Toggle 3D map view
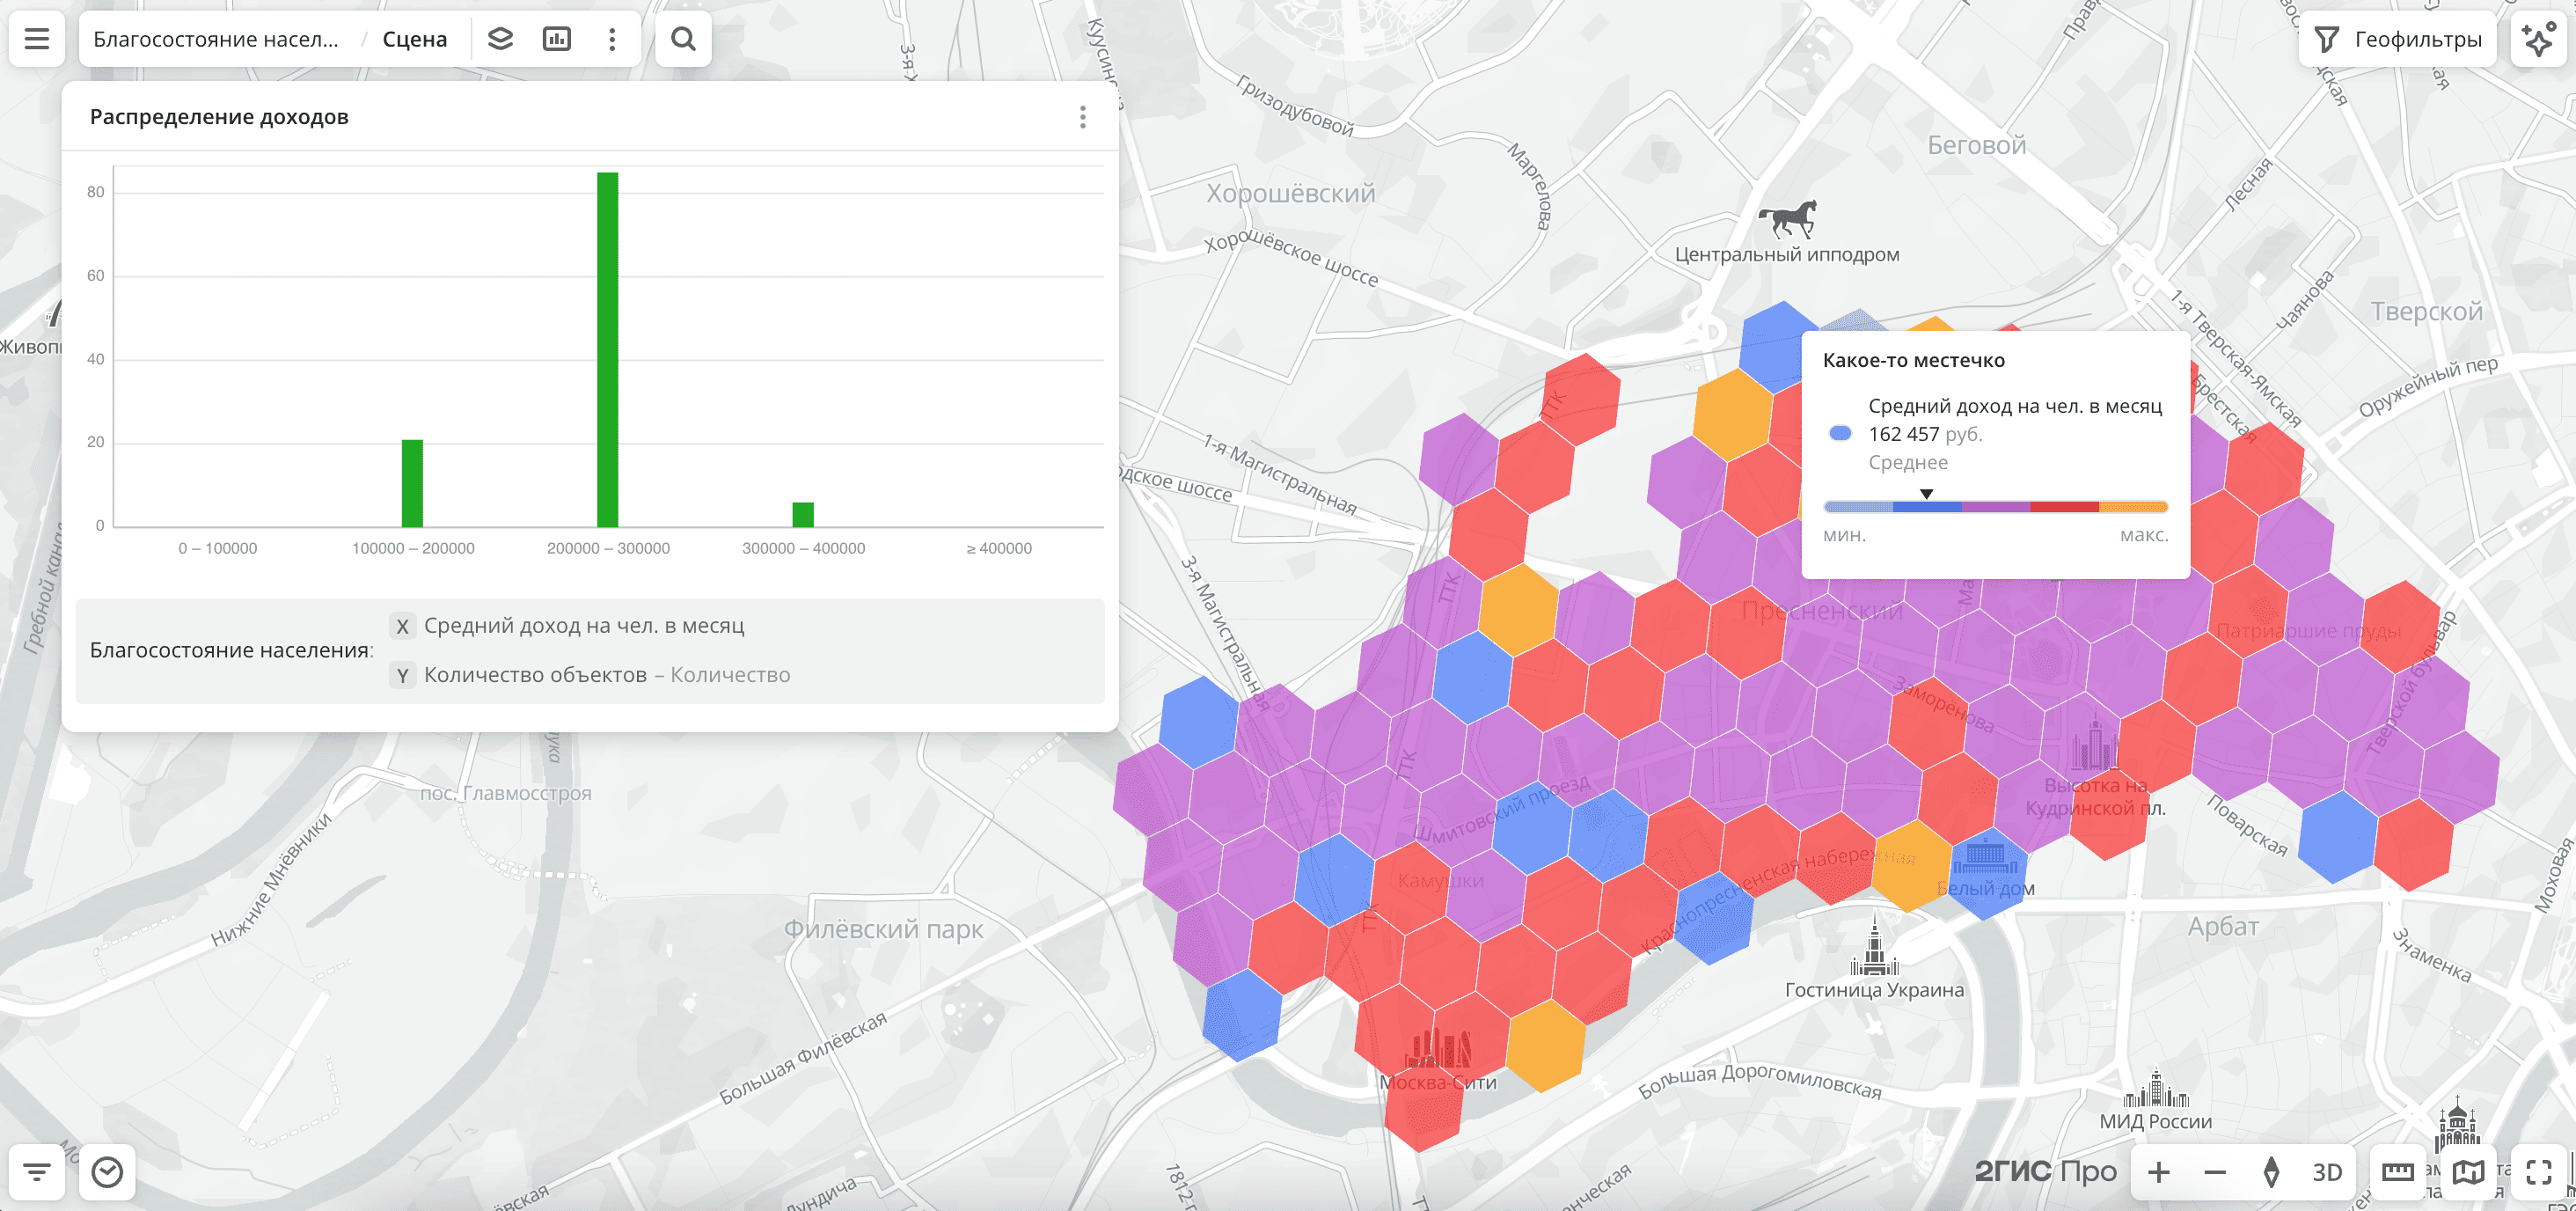This screenshot has height=1211, width=2576. (x=2327, y=1172)
